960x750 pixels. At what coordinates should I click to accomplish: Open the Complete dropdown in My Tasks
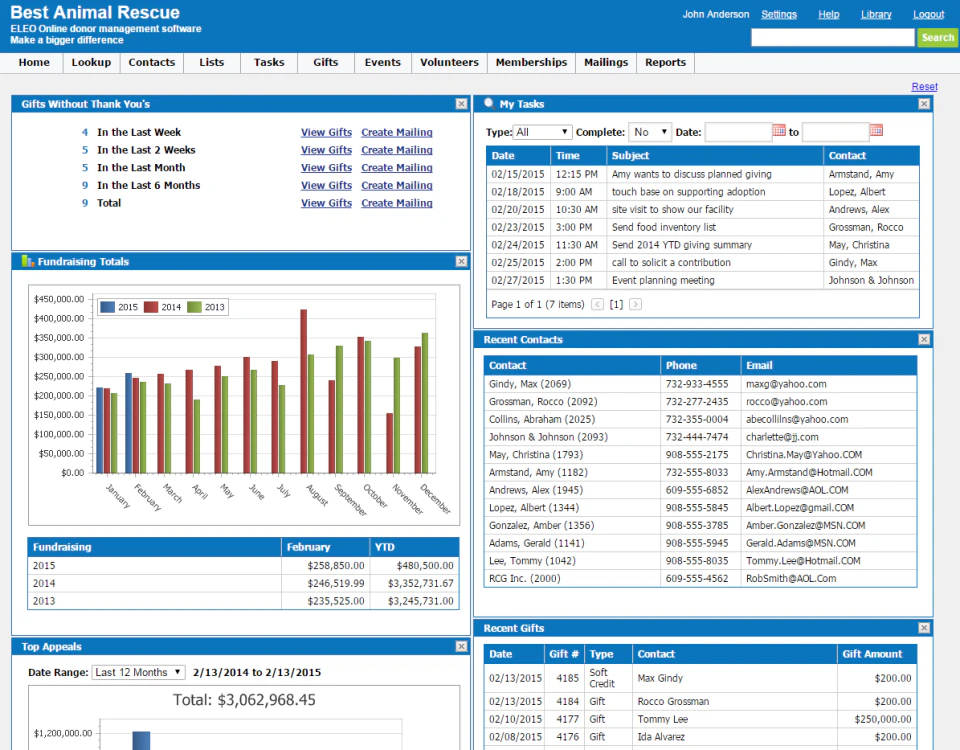[650, 130]
